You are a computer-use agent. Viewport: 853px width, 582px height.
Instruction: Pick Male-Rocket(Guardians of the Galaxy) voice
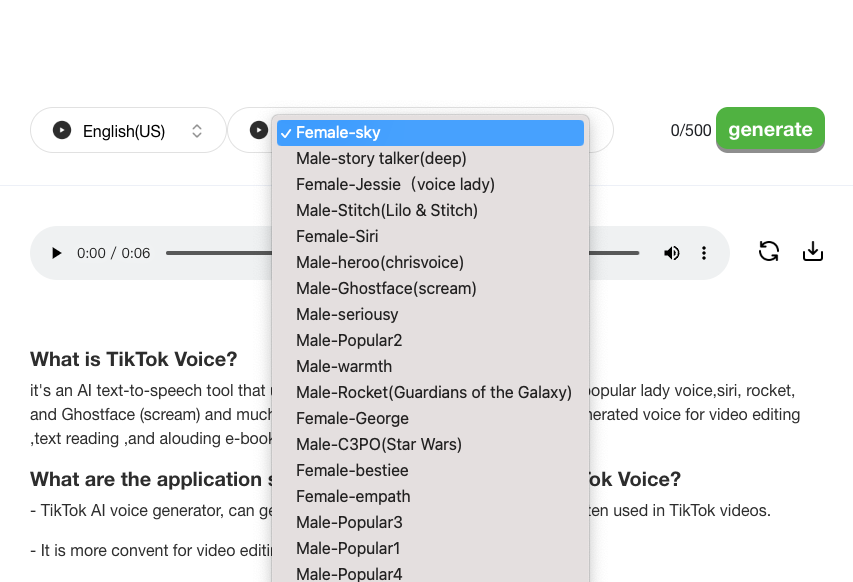[x=434, y=392]
